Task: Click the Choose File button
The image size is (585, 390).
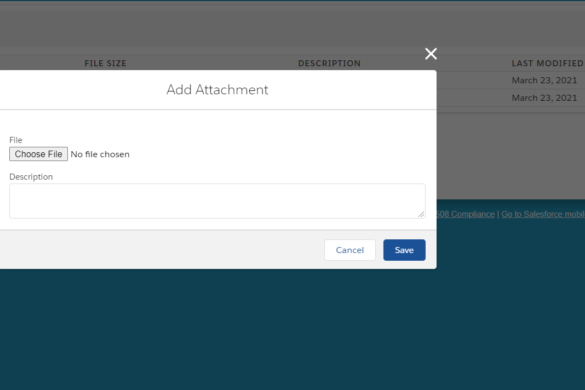Action: (x=38, y=154)
